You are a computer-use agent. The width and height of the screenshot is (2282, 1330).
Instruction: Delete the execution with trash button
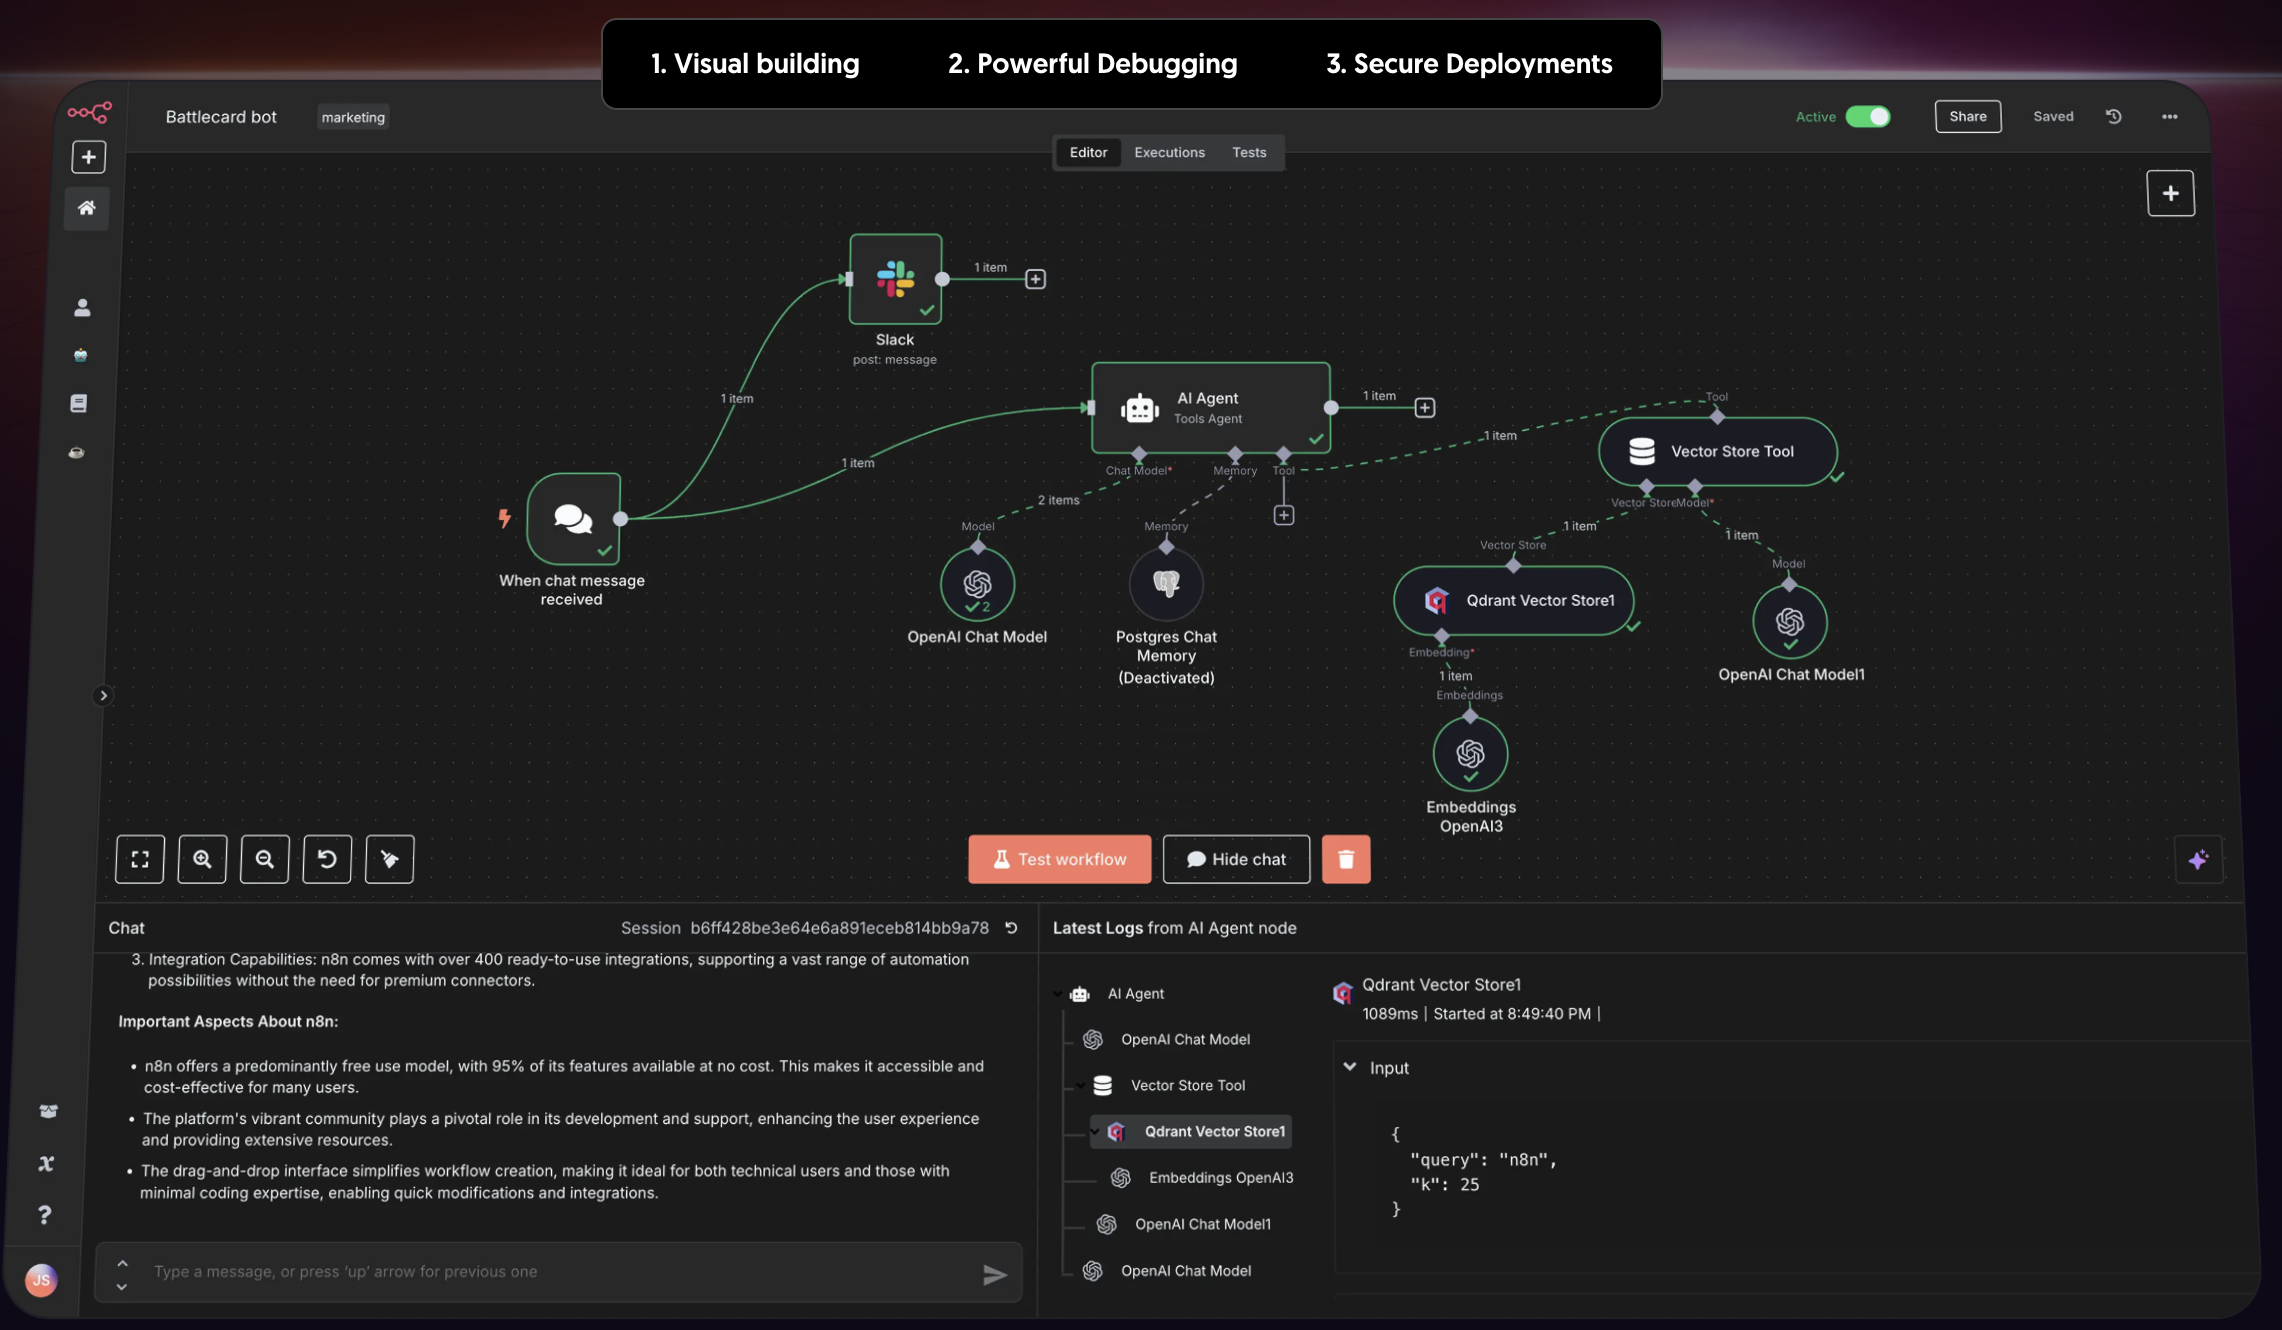[1346, 859]
